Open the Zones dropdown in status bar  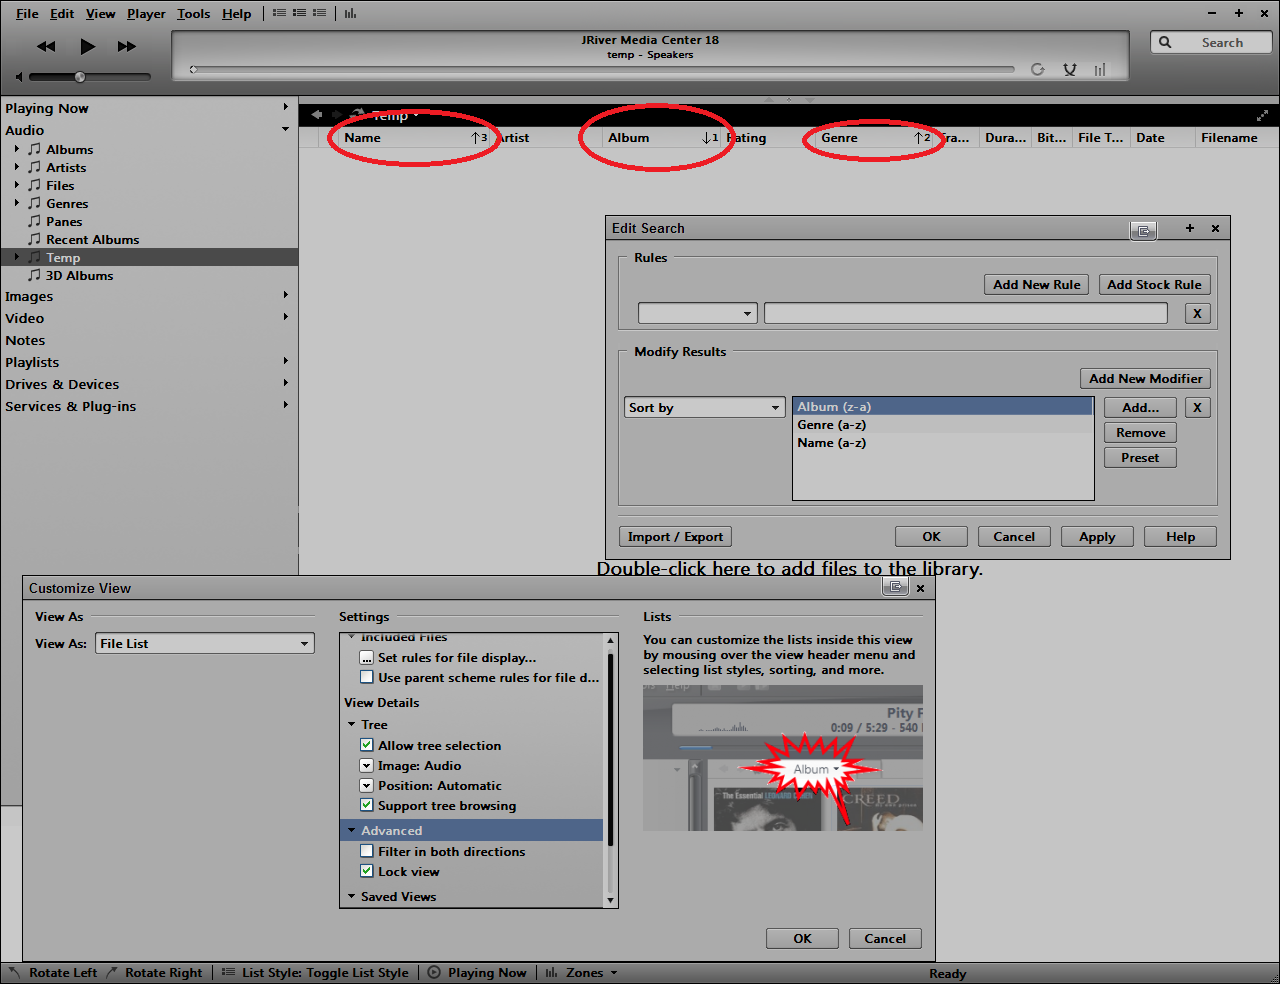[x=582, y=973]
